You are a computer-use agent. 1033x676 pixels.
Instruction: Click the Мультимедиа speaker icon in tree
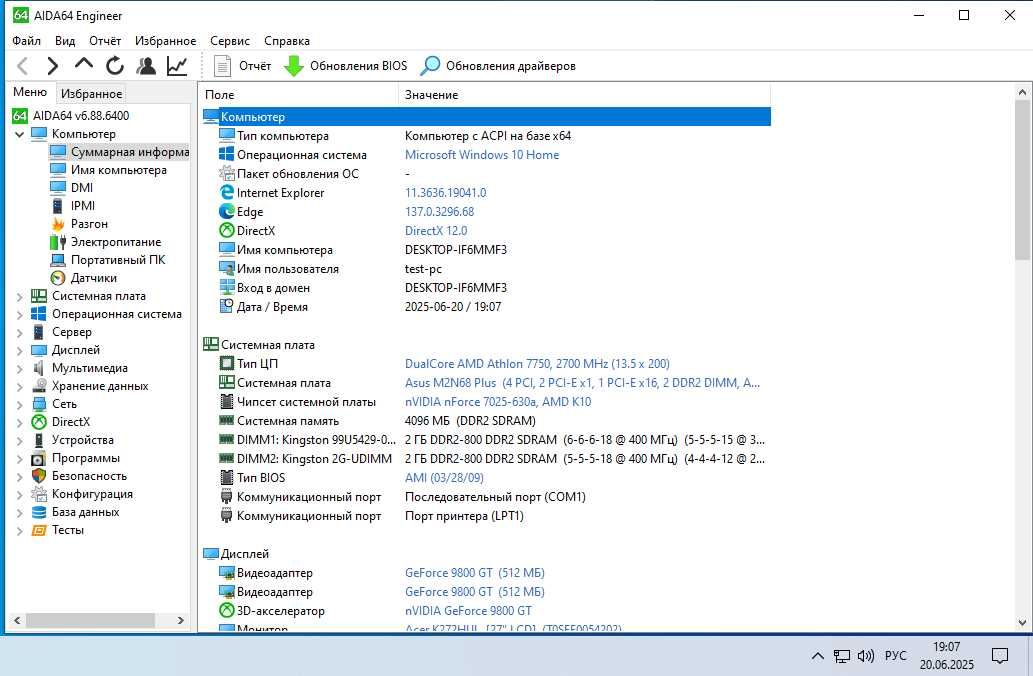point(39,368)
